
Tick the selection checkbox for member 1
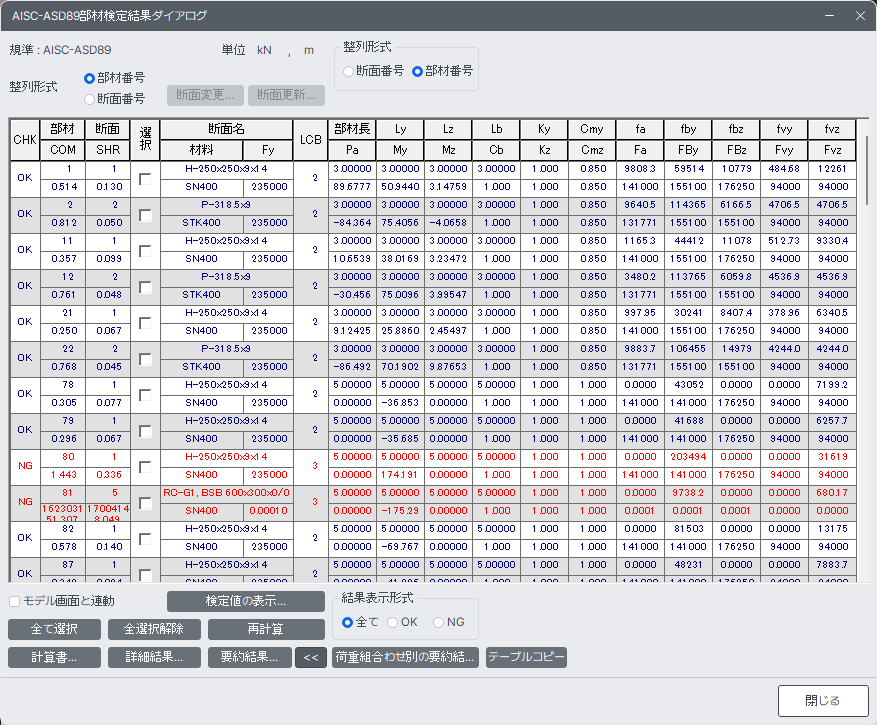point(145,179)
